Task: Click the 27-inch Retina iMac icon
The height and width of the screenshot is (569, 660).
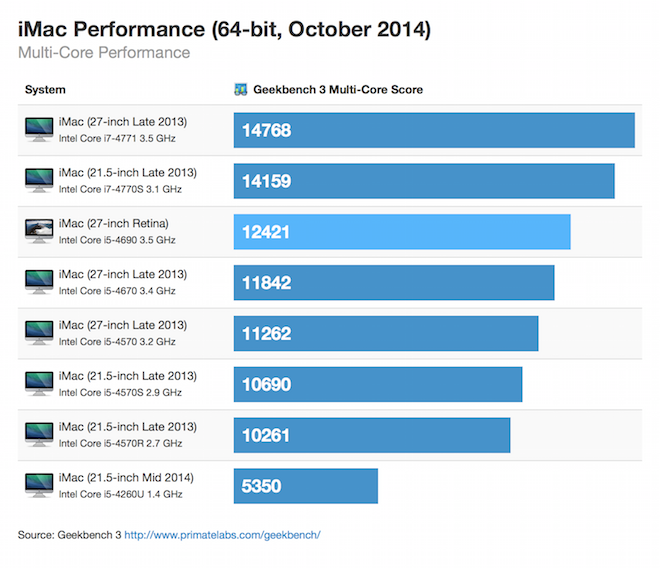Action: [41, 231]
